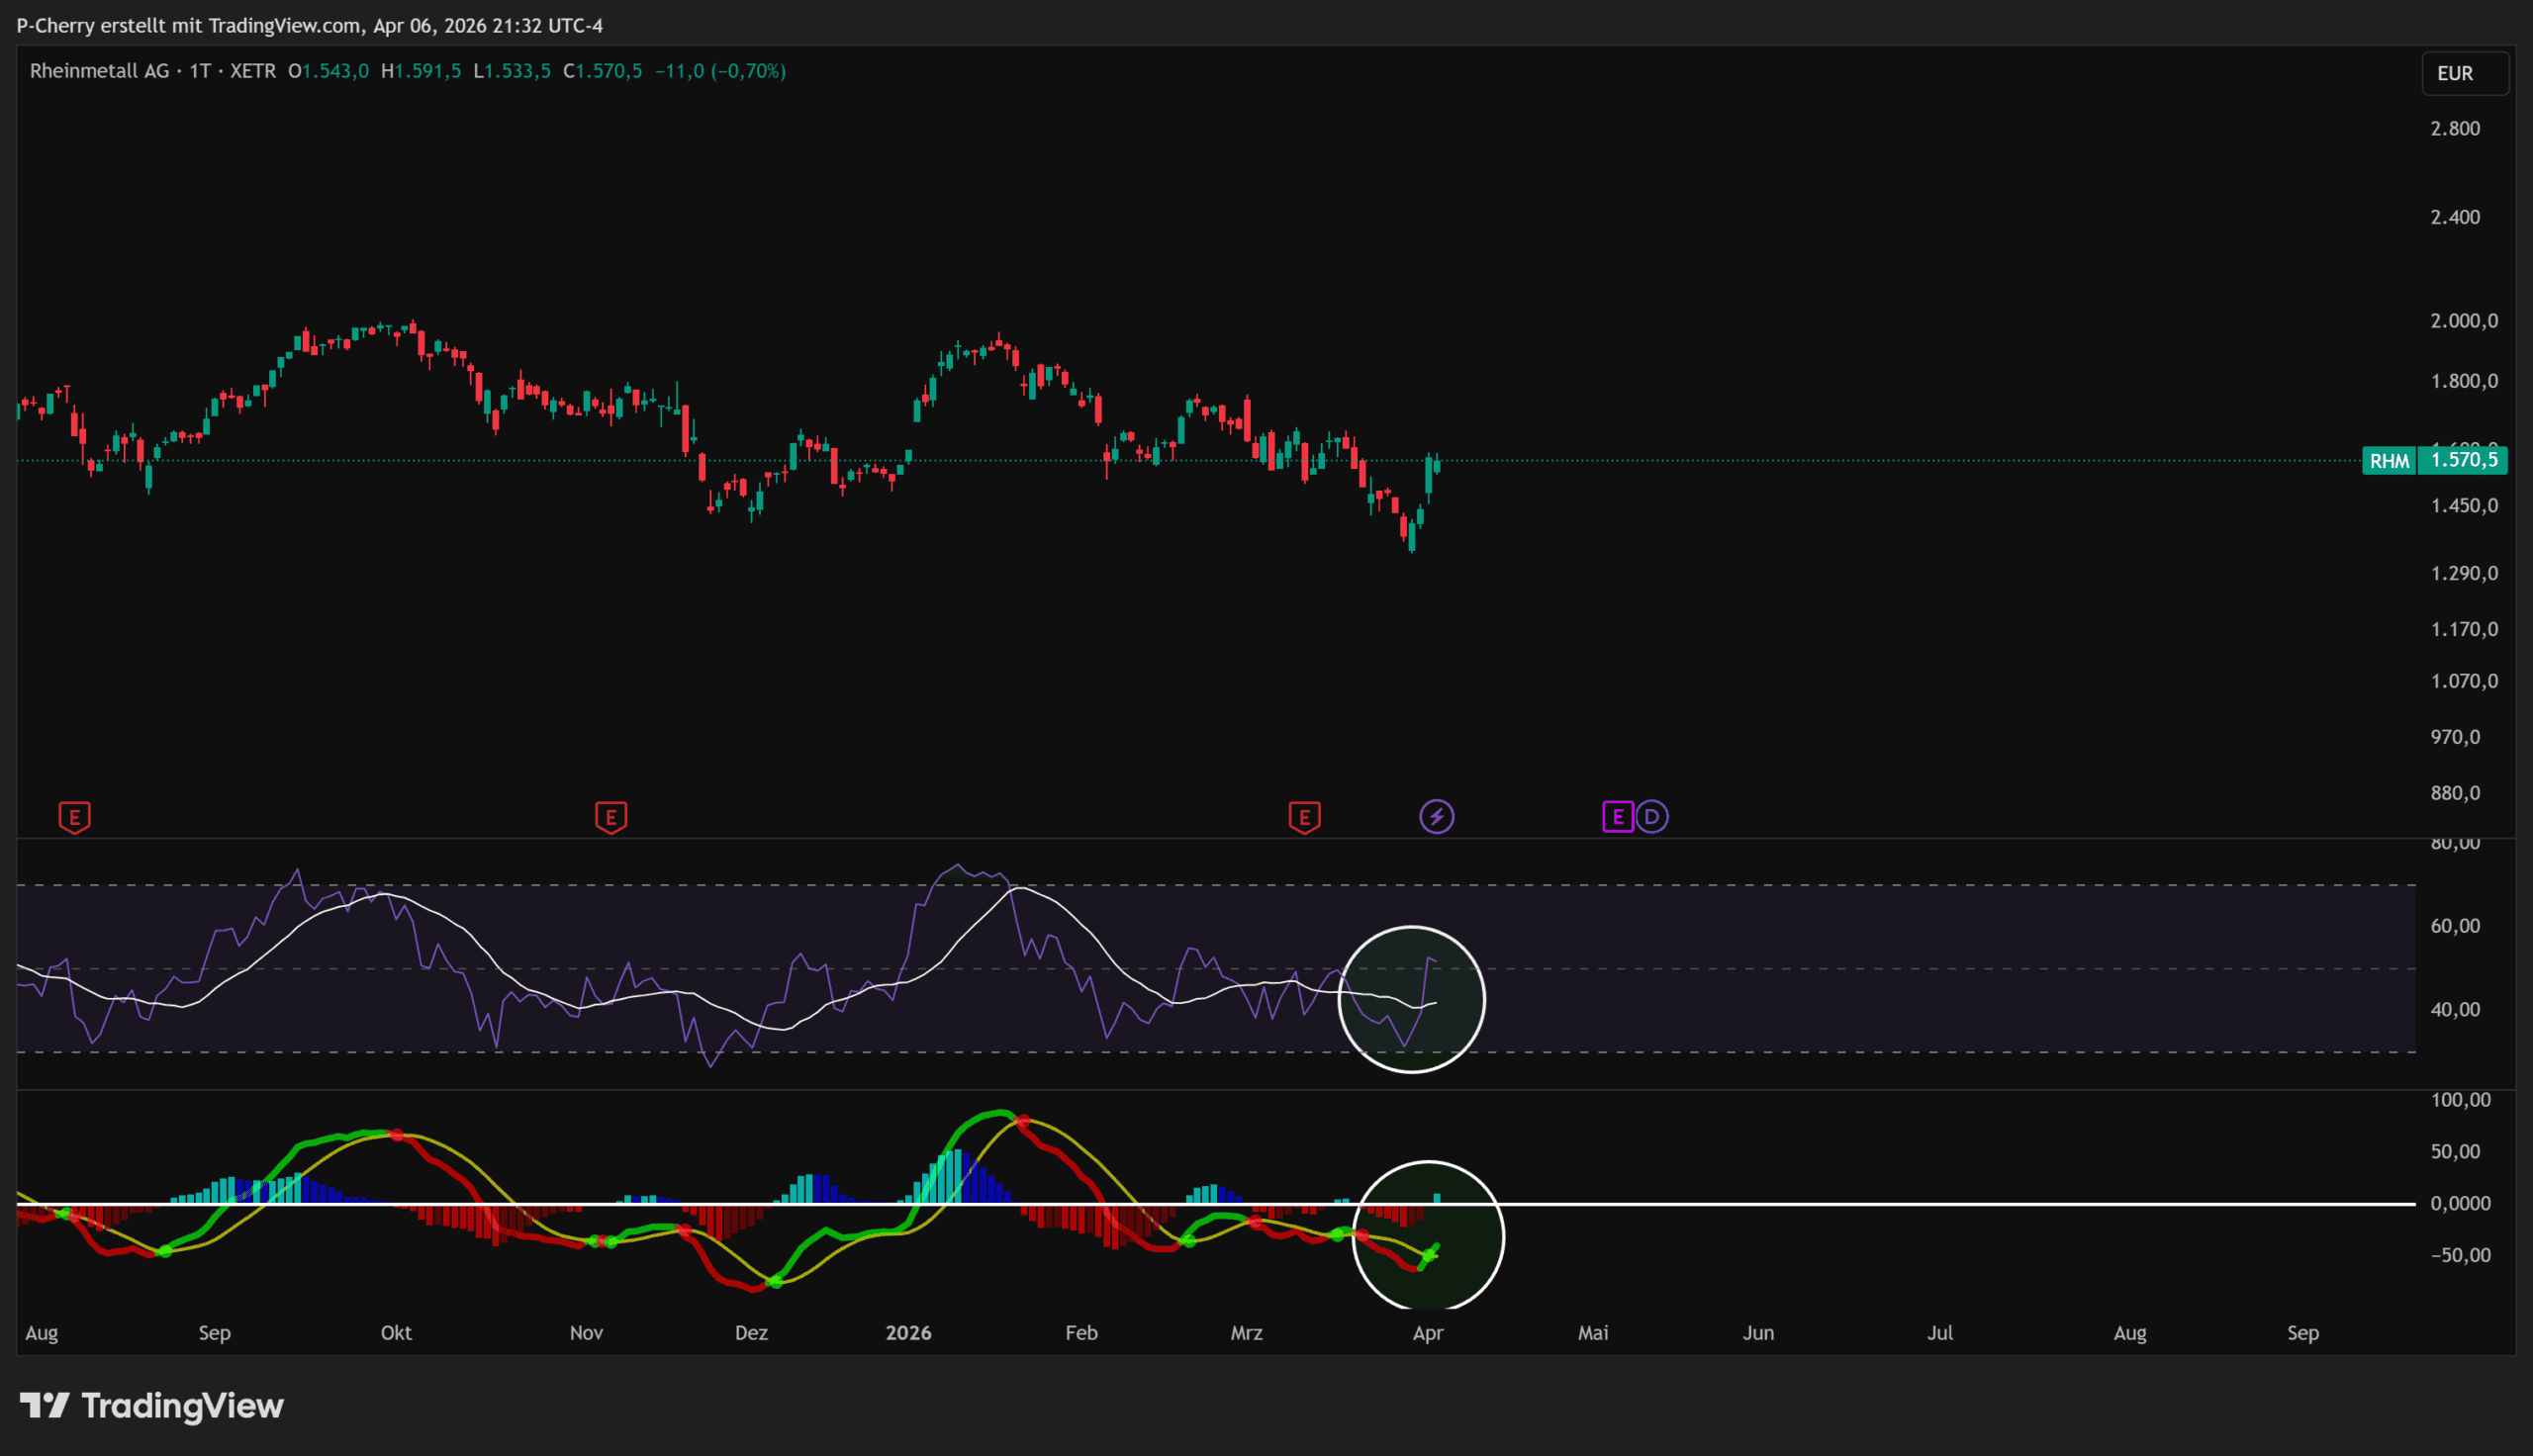Click the 2026 year label on time axis

pyautogui.click(x=908, y=1333)
